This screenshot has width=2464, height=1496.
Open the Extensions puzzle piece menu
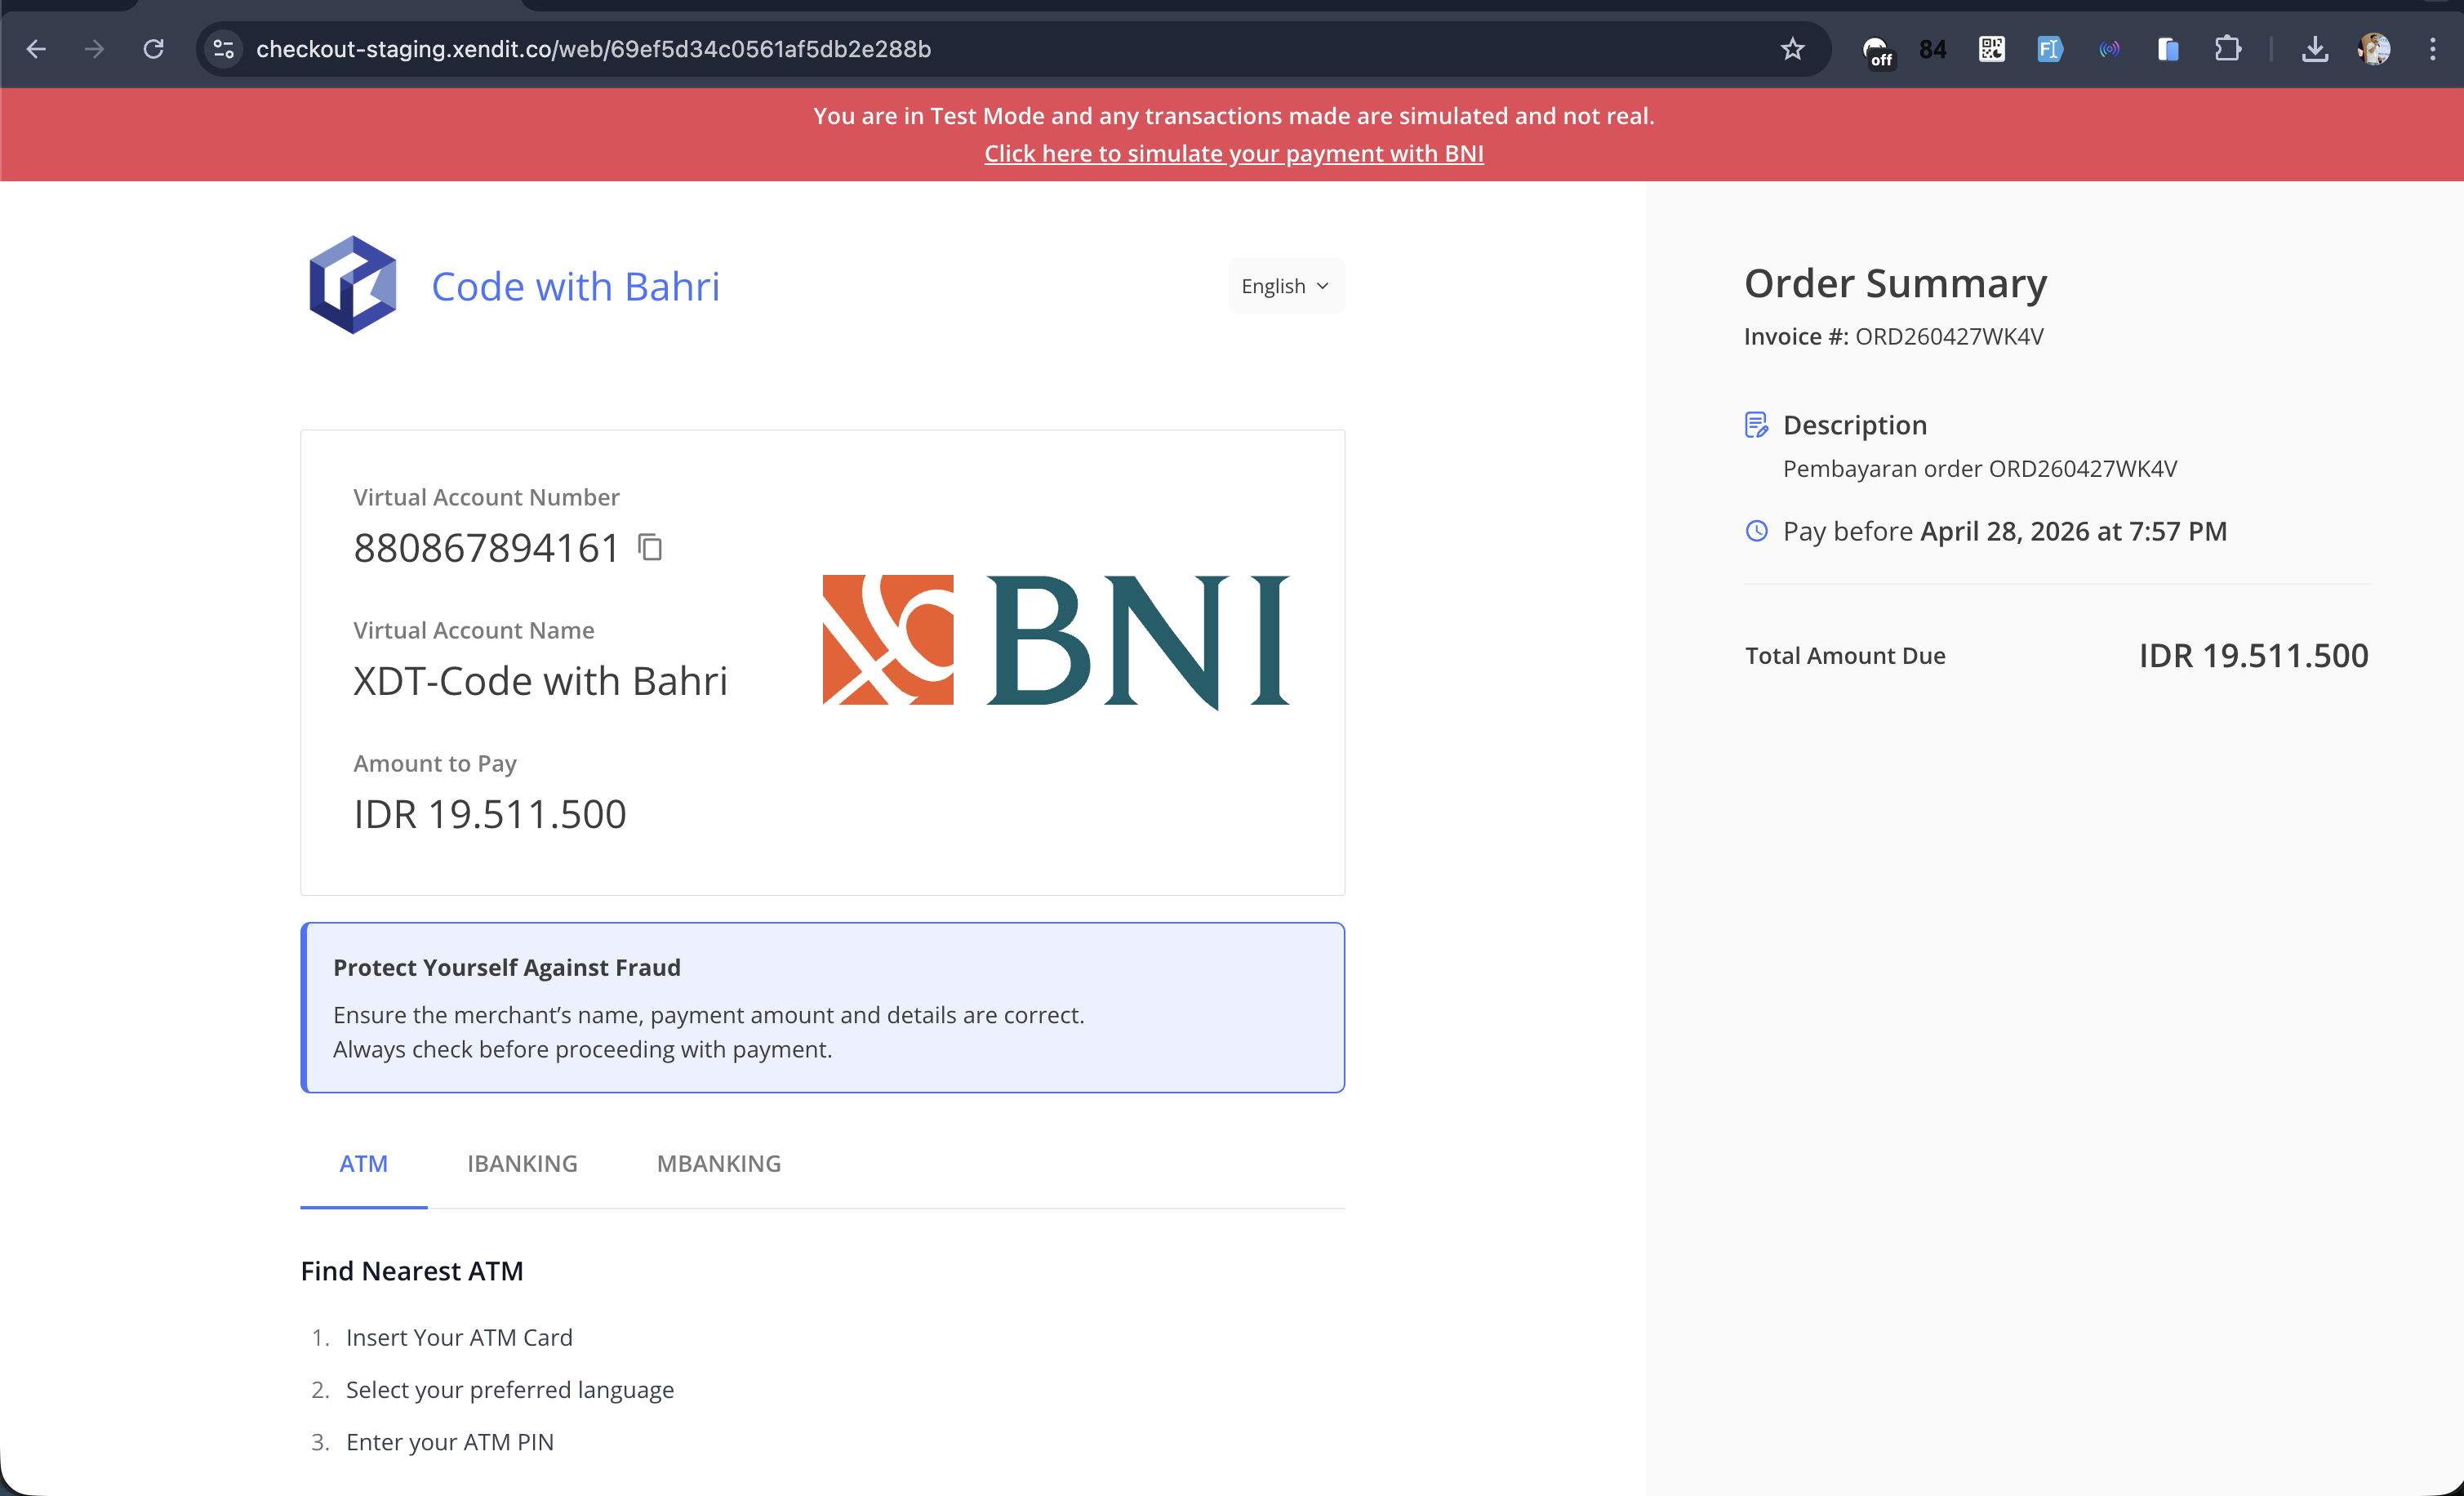click(x=2227, y=49)
